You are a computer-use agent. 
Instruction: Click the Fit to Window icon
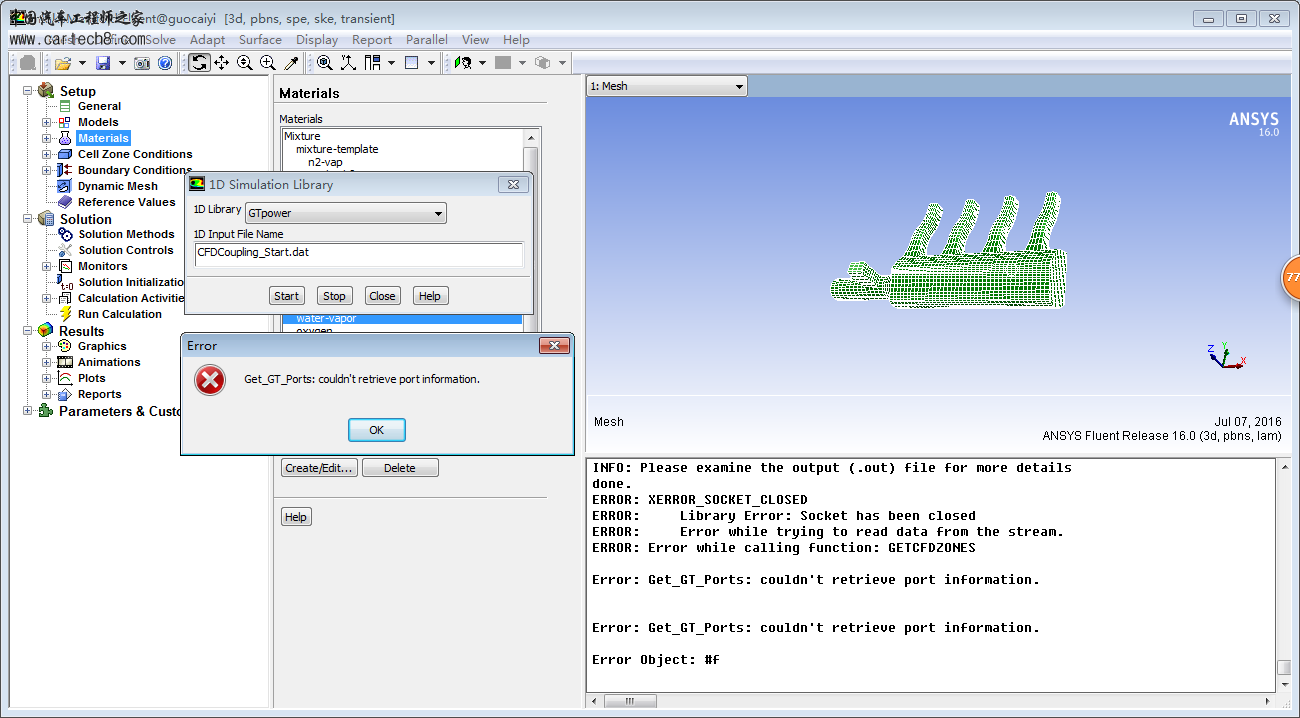[324, 63]
